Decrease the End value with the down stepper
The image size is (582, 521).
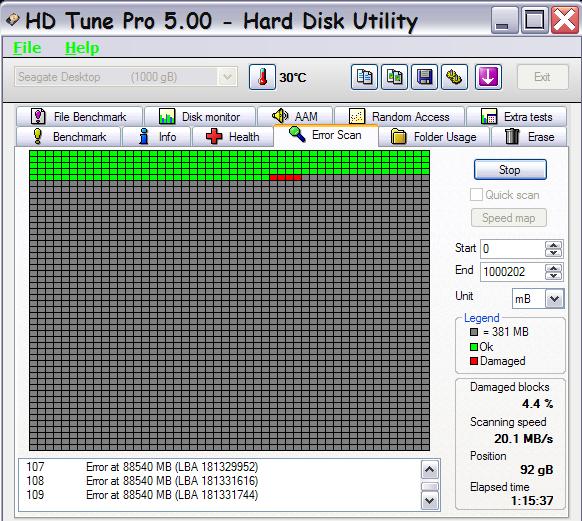coord(553,276)
